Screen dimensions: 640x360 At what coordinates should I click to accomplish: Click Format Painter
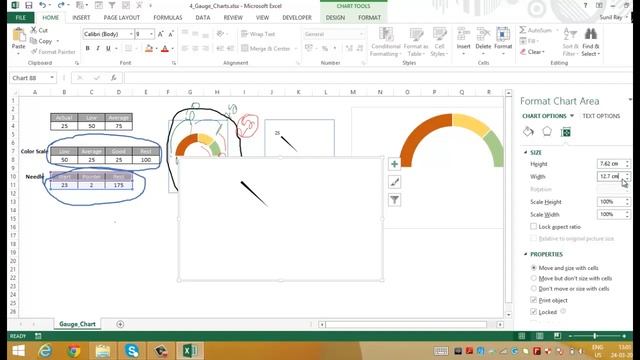pyautogui.click(x=53, y=52)
